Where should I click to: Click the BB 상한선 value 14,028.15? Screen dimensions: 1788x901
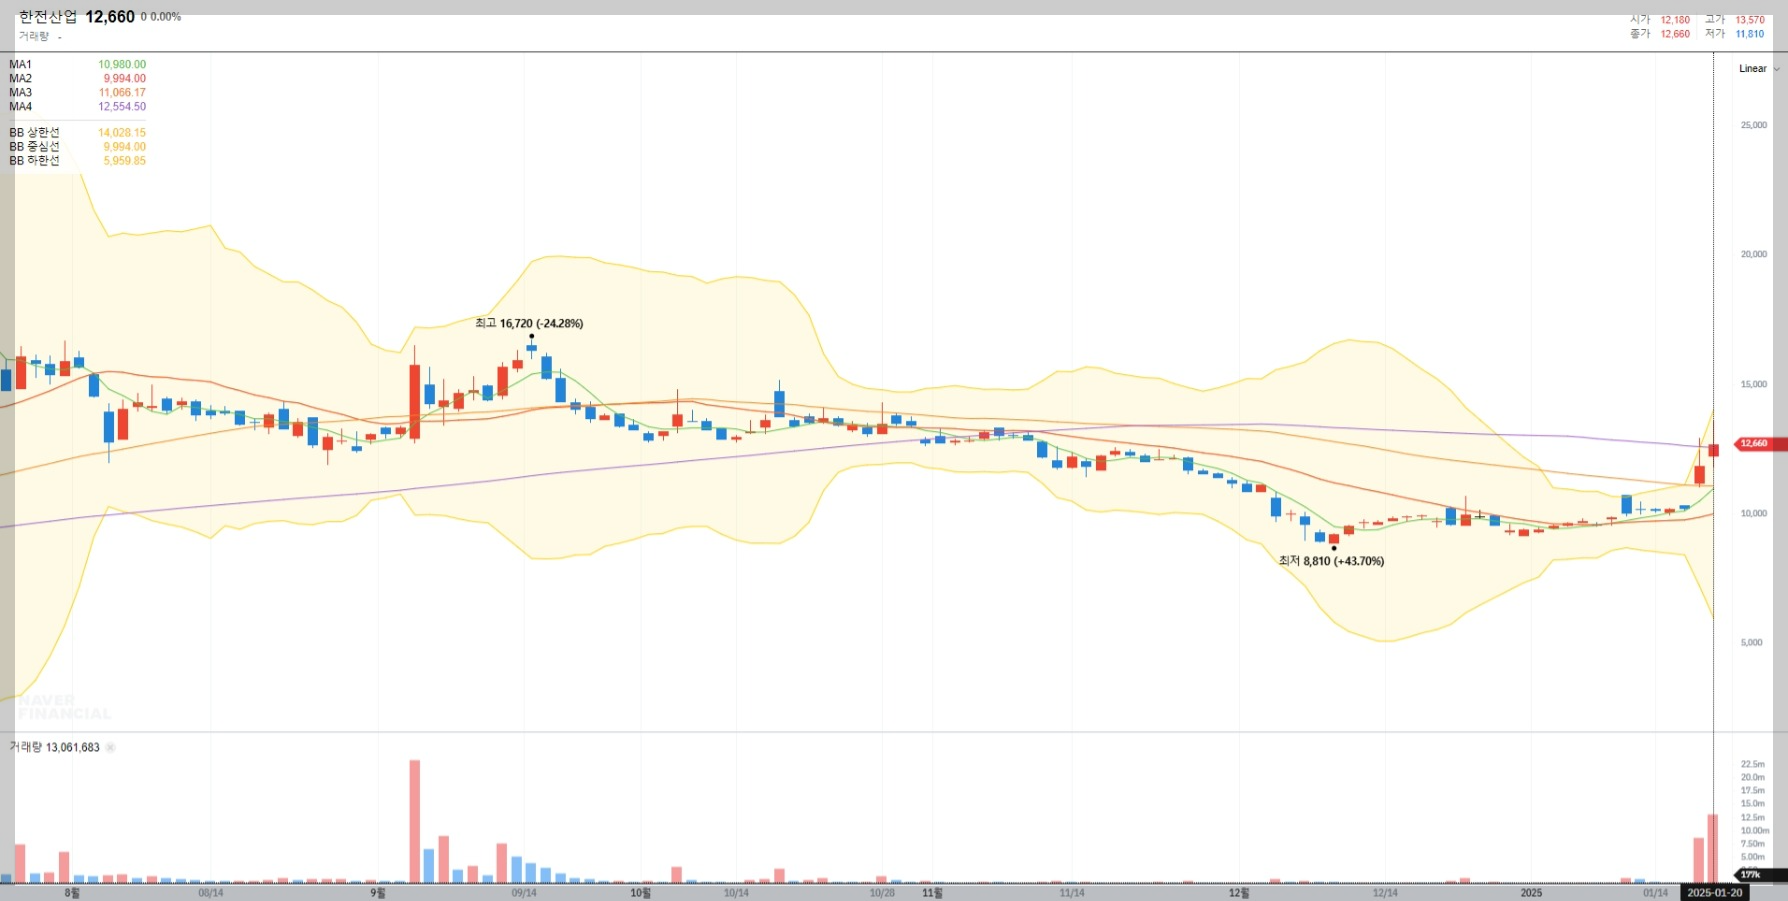122,132
